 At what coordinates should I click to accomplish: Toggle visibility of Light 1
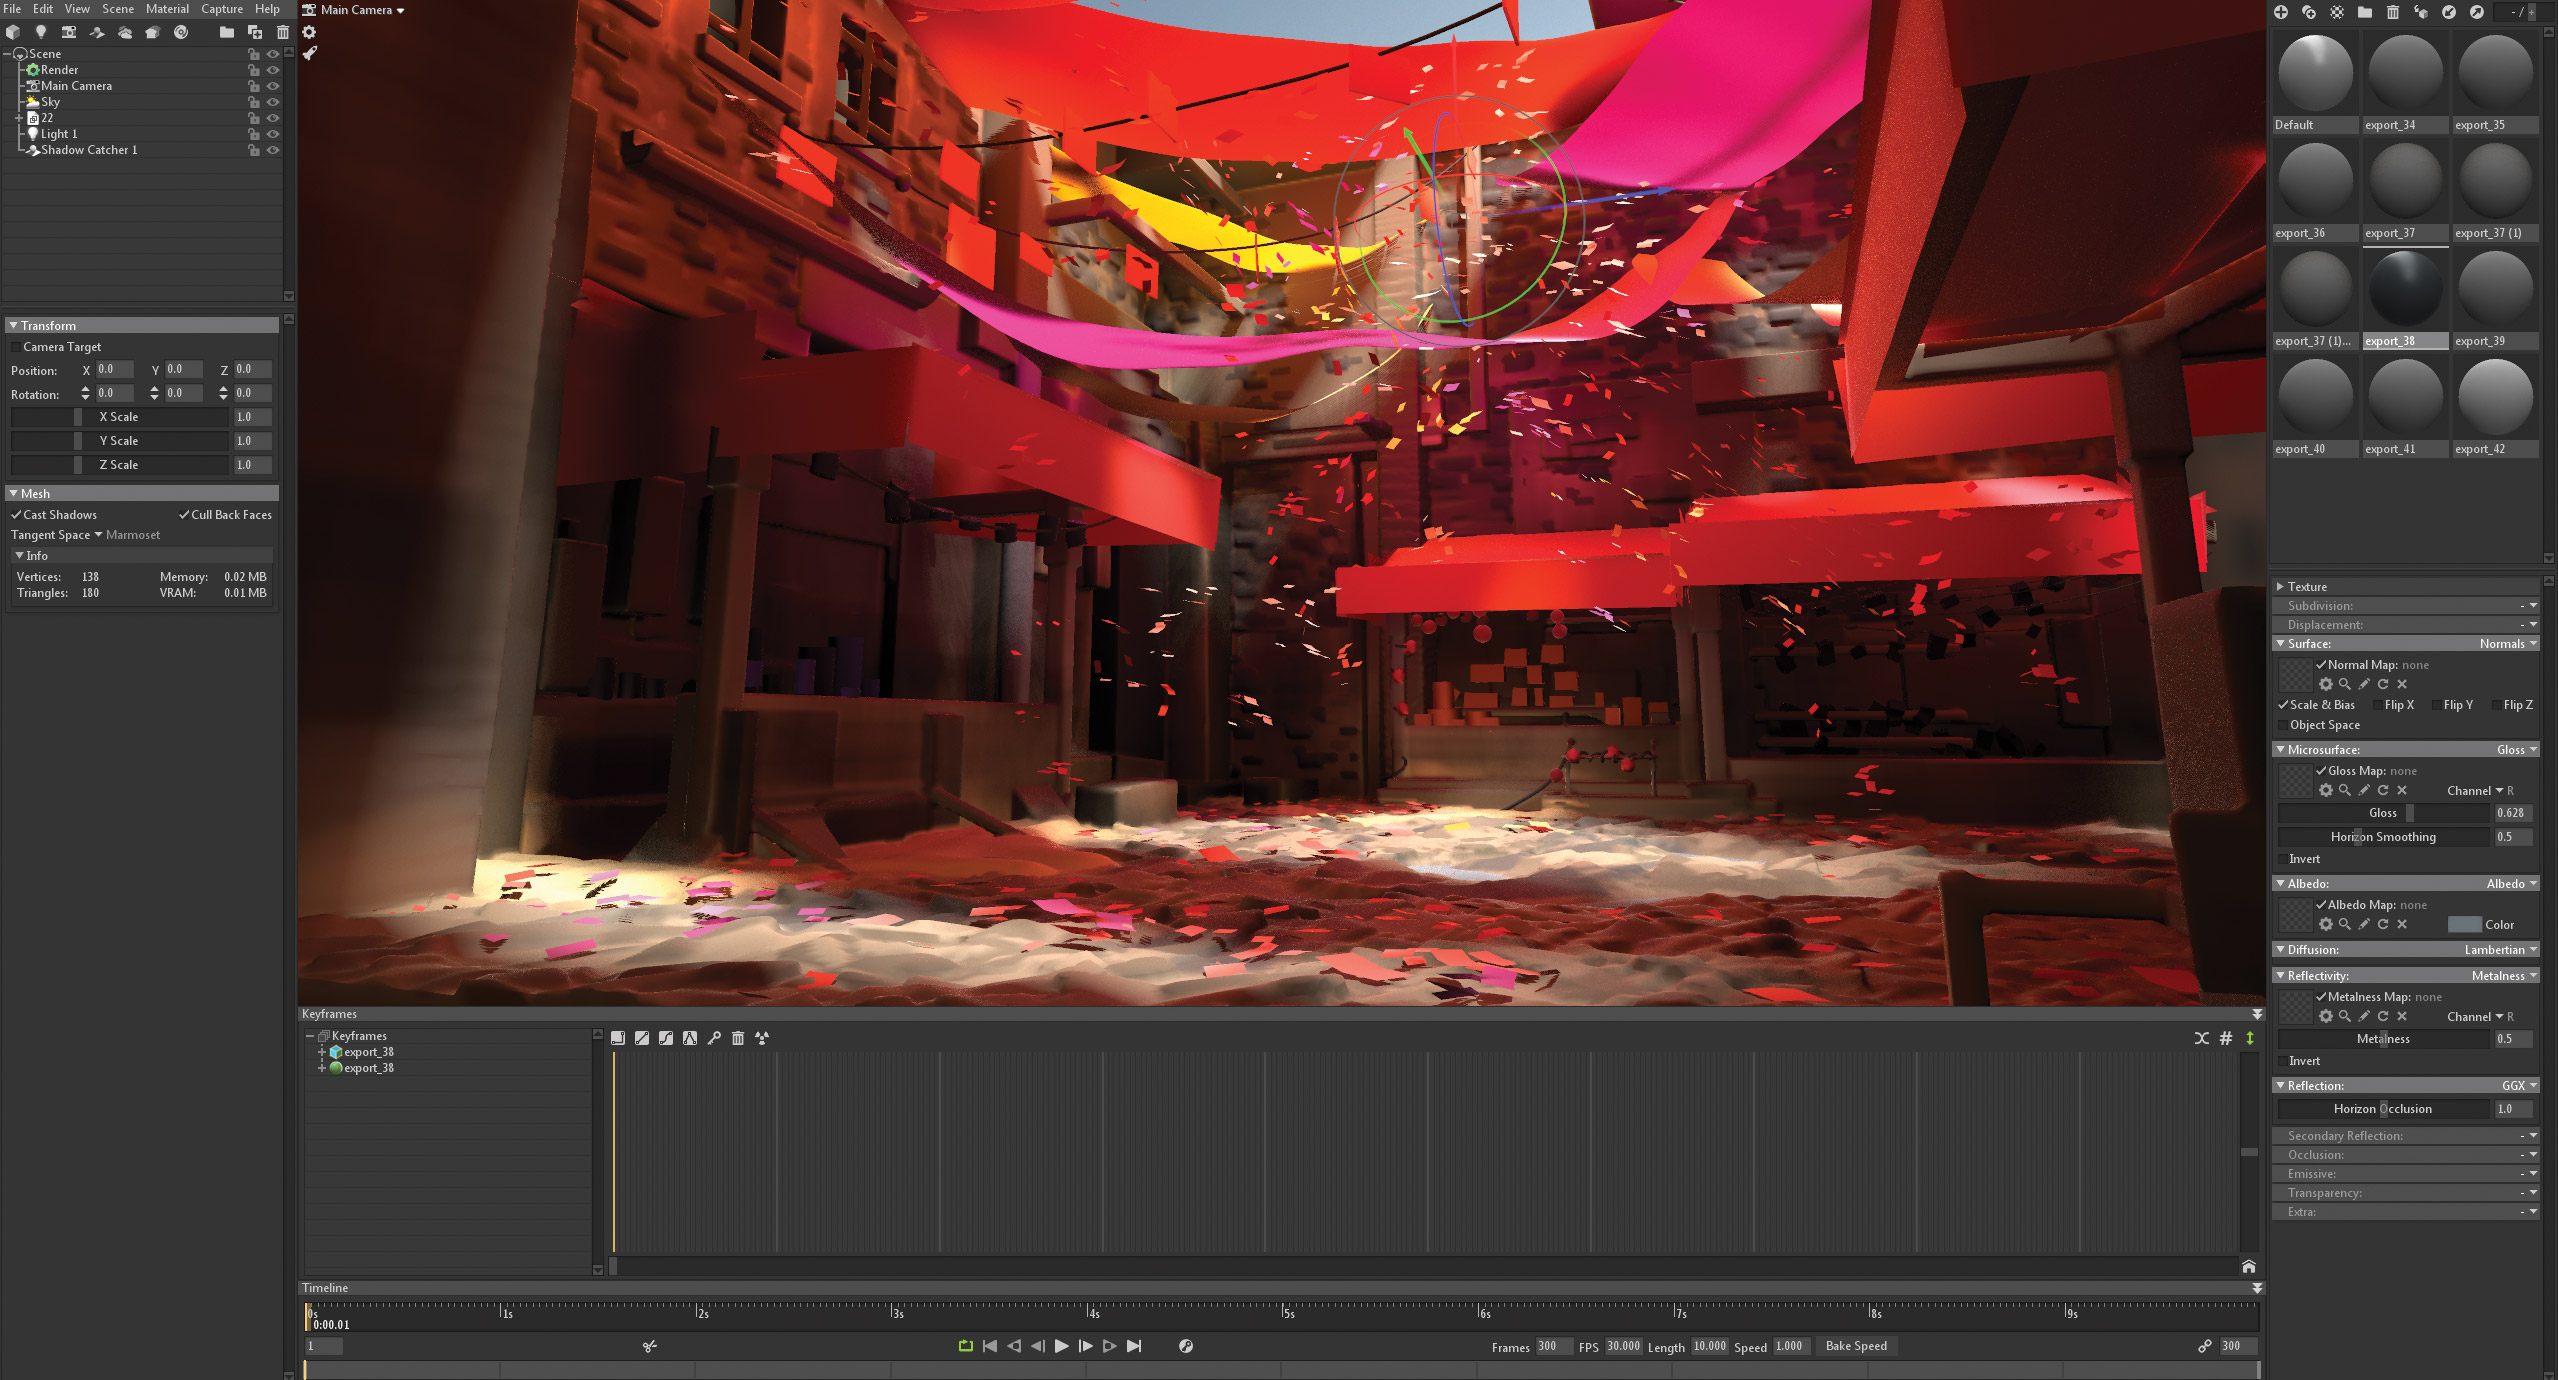tap(273, 134)
